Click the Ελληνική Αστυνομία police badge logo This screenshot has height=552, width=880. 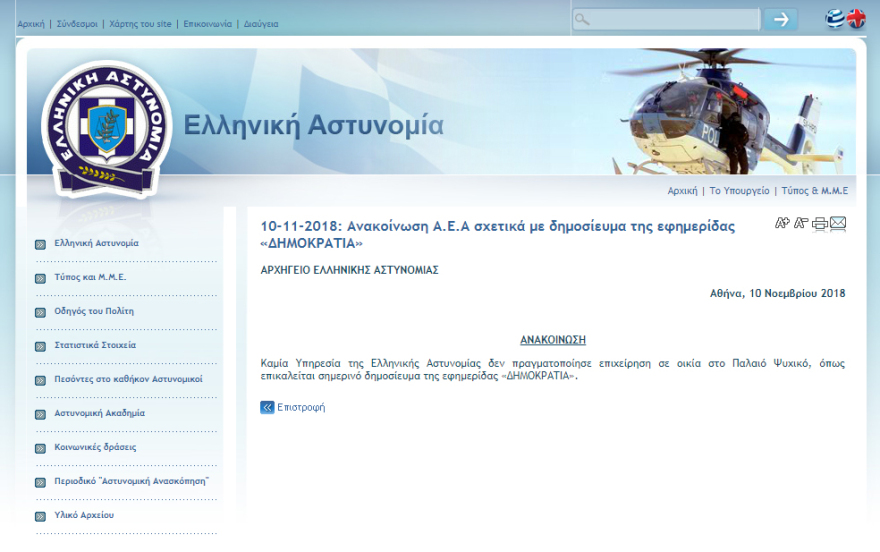[x=107, y=130]
